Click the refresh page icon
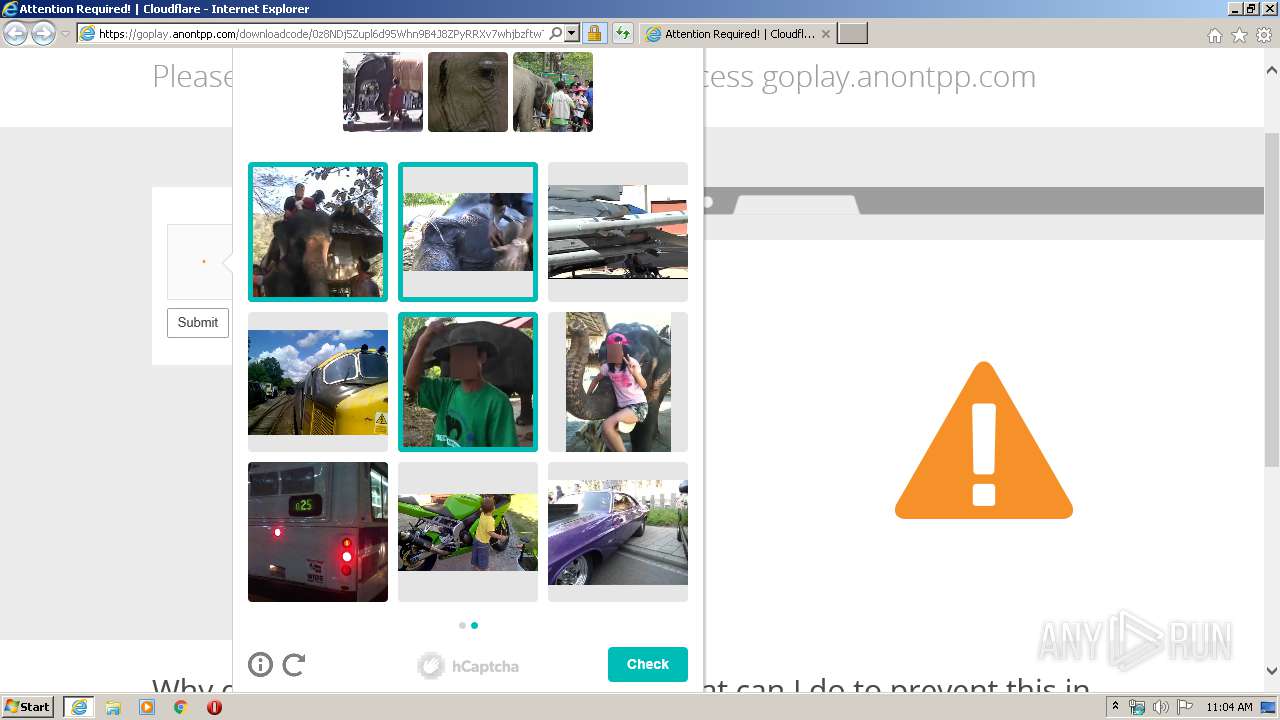The width and height of the screenshot is (1280, 720). click(x=622, y=34)
